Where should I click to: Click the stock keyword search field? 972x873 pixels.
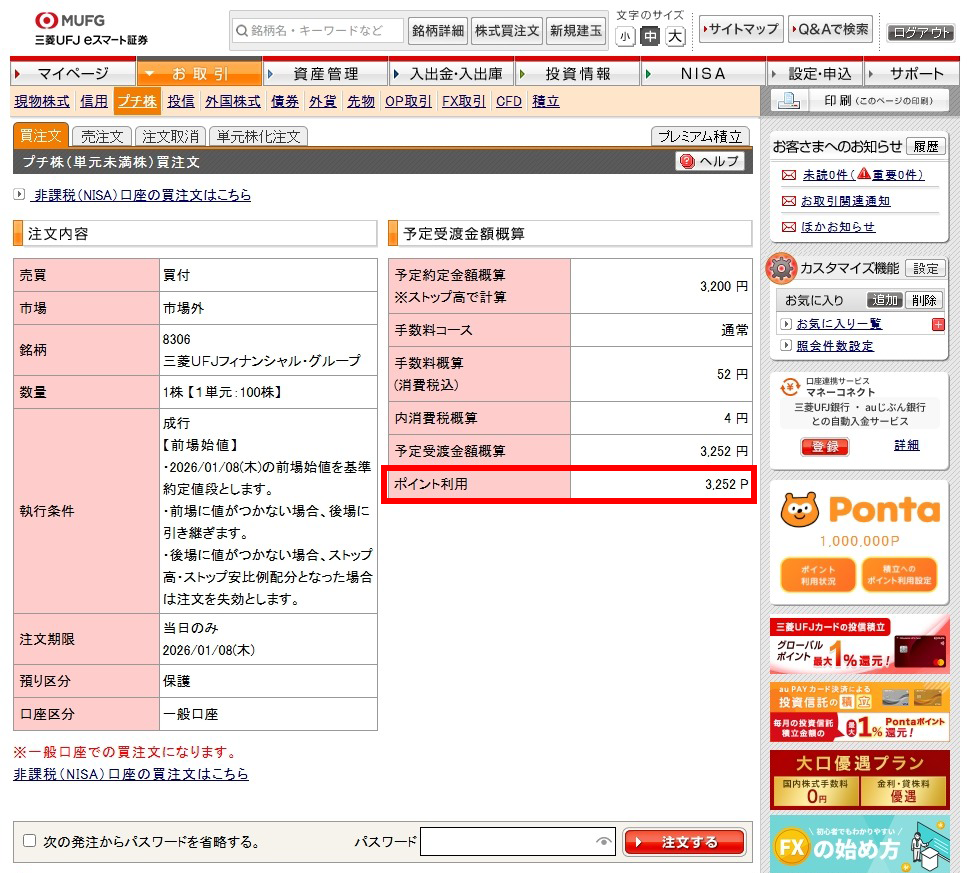point(317,31)
